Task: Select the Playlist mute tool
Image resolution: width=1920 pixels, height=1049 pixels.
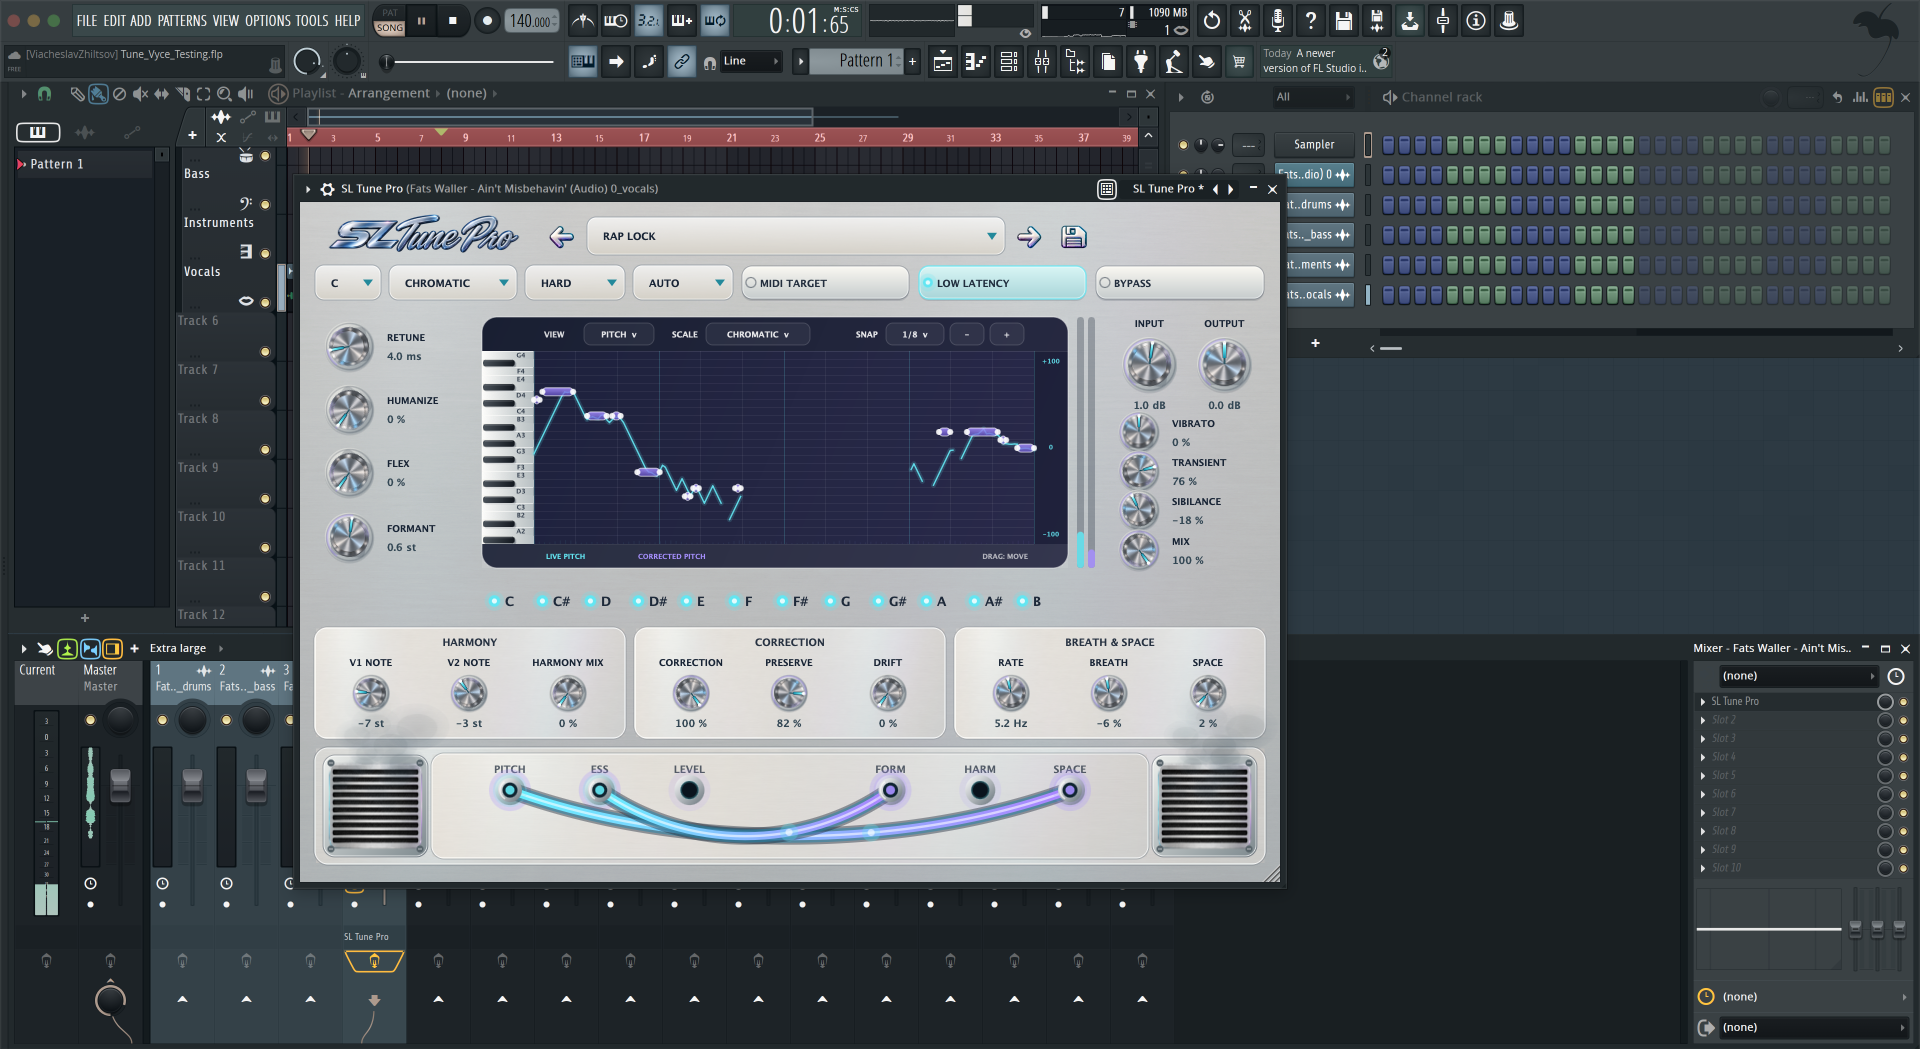Action: (140, 93)
